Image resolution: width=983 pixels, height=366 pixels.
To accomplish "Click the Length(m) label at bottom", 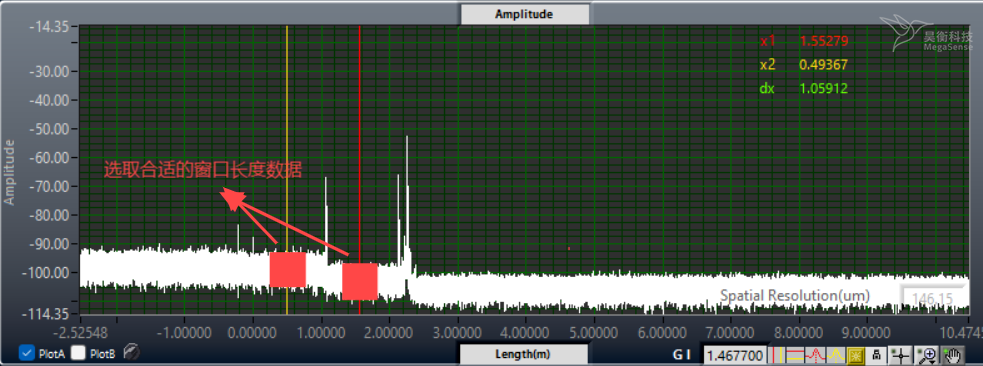I will pyautogui.click(x=523, y=354).
